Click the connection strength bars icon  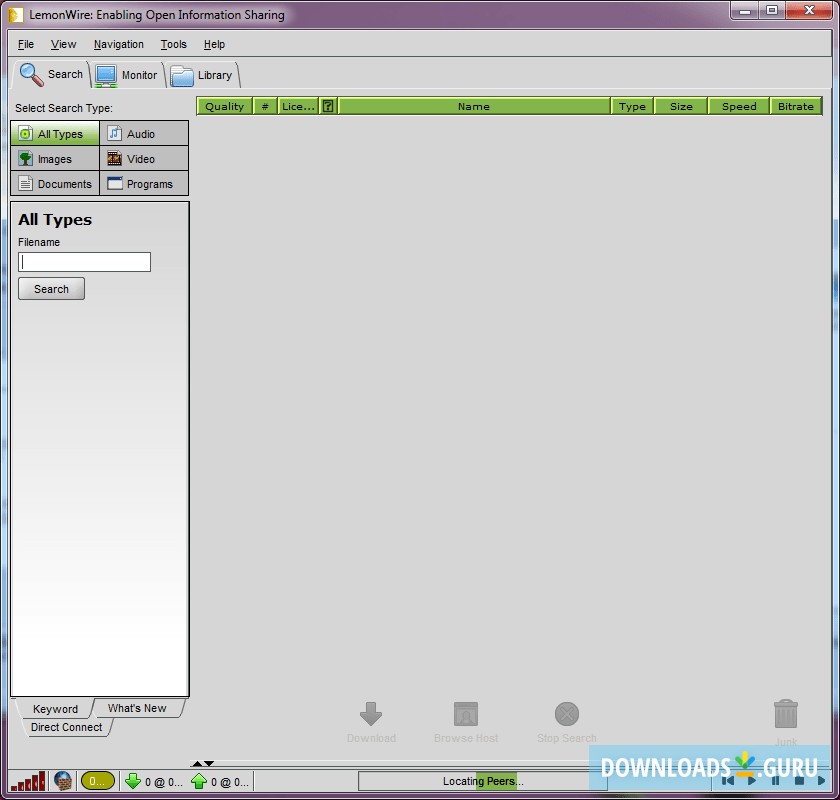(28, 781)
